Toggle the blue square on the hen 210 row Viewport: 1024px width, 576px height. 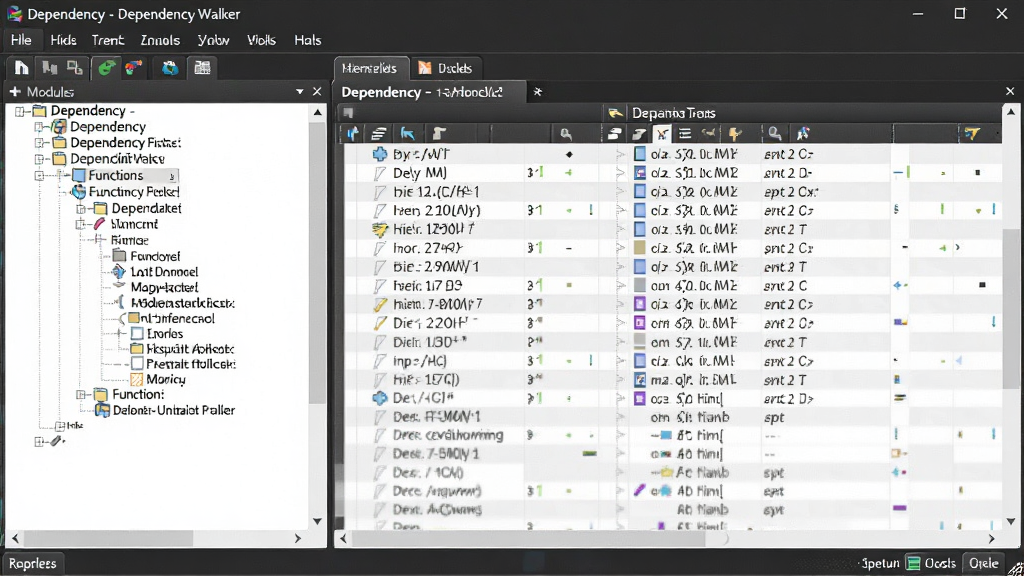(640, 210)
